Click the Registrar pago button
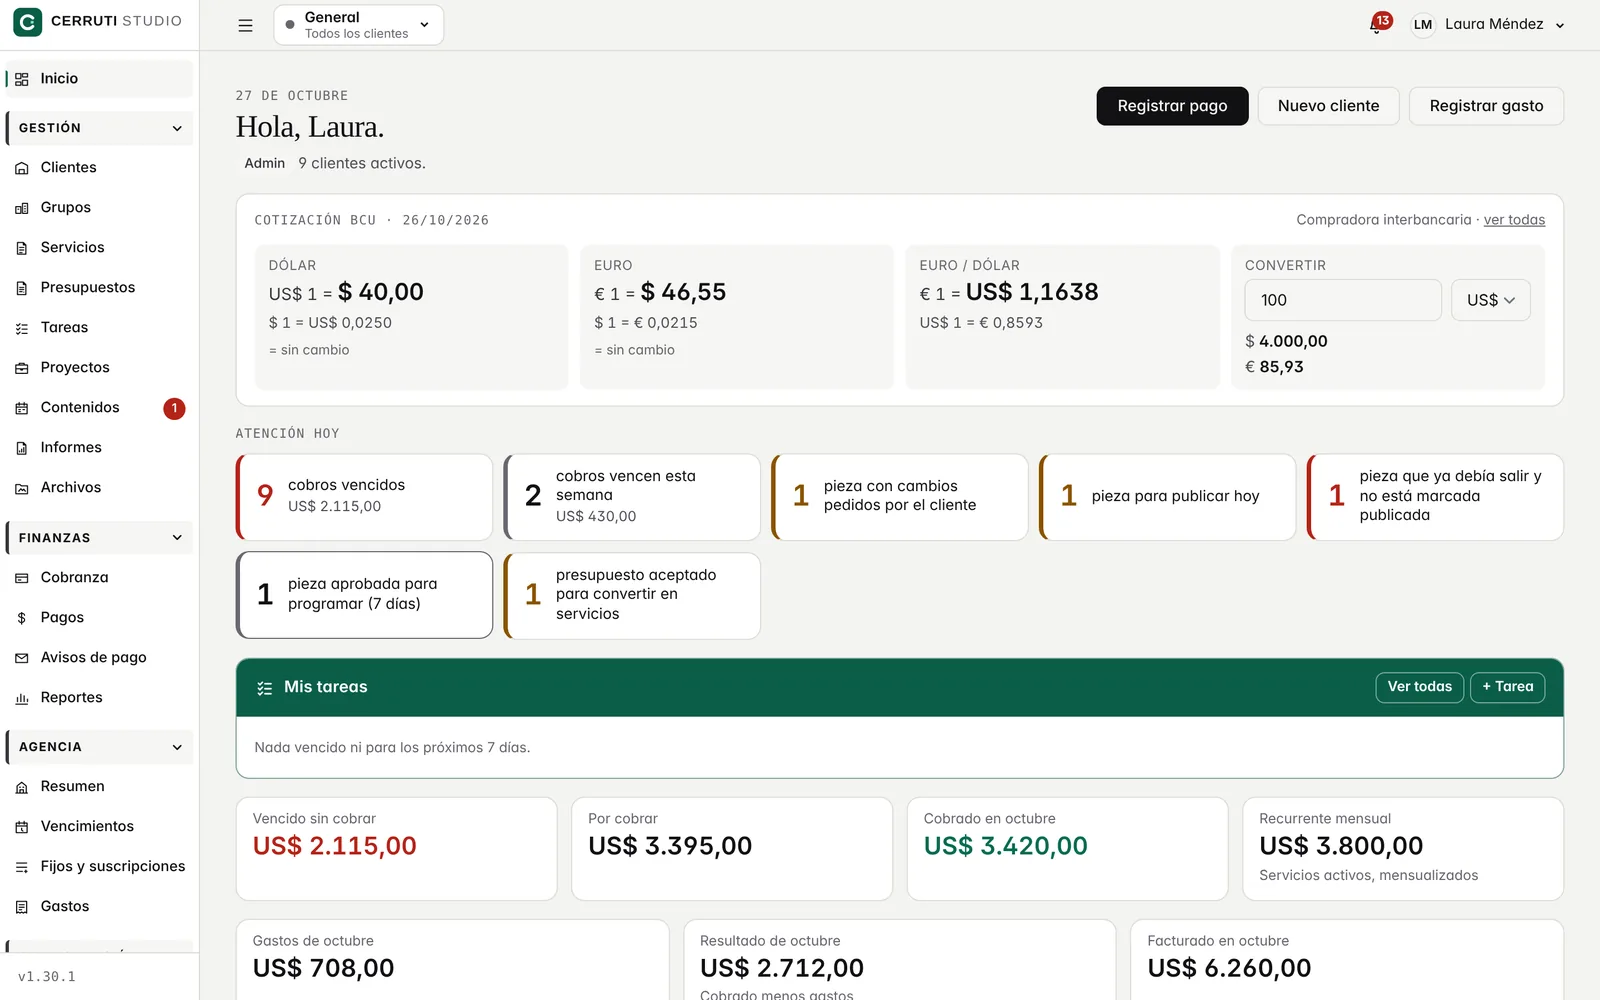The width and height of the screenshot is (1600, 1000). pyautogui.click(x=1172, y=106)
